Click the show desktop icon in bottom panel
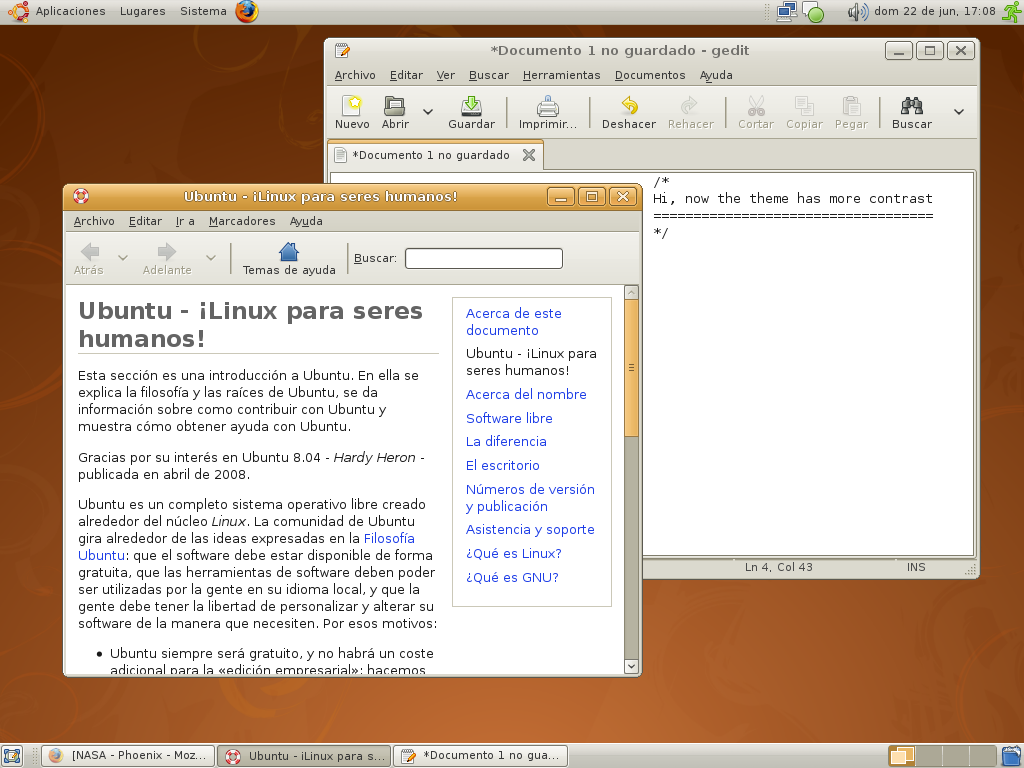 12,756
